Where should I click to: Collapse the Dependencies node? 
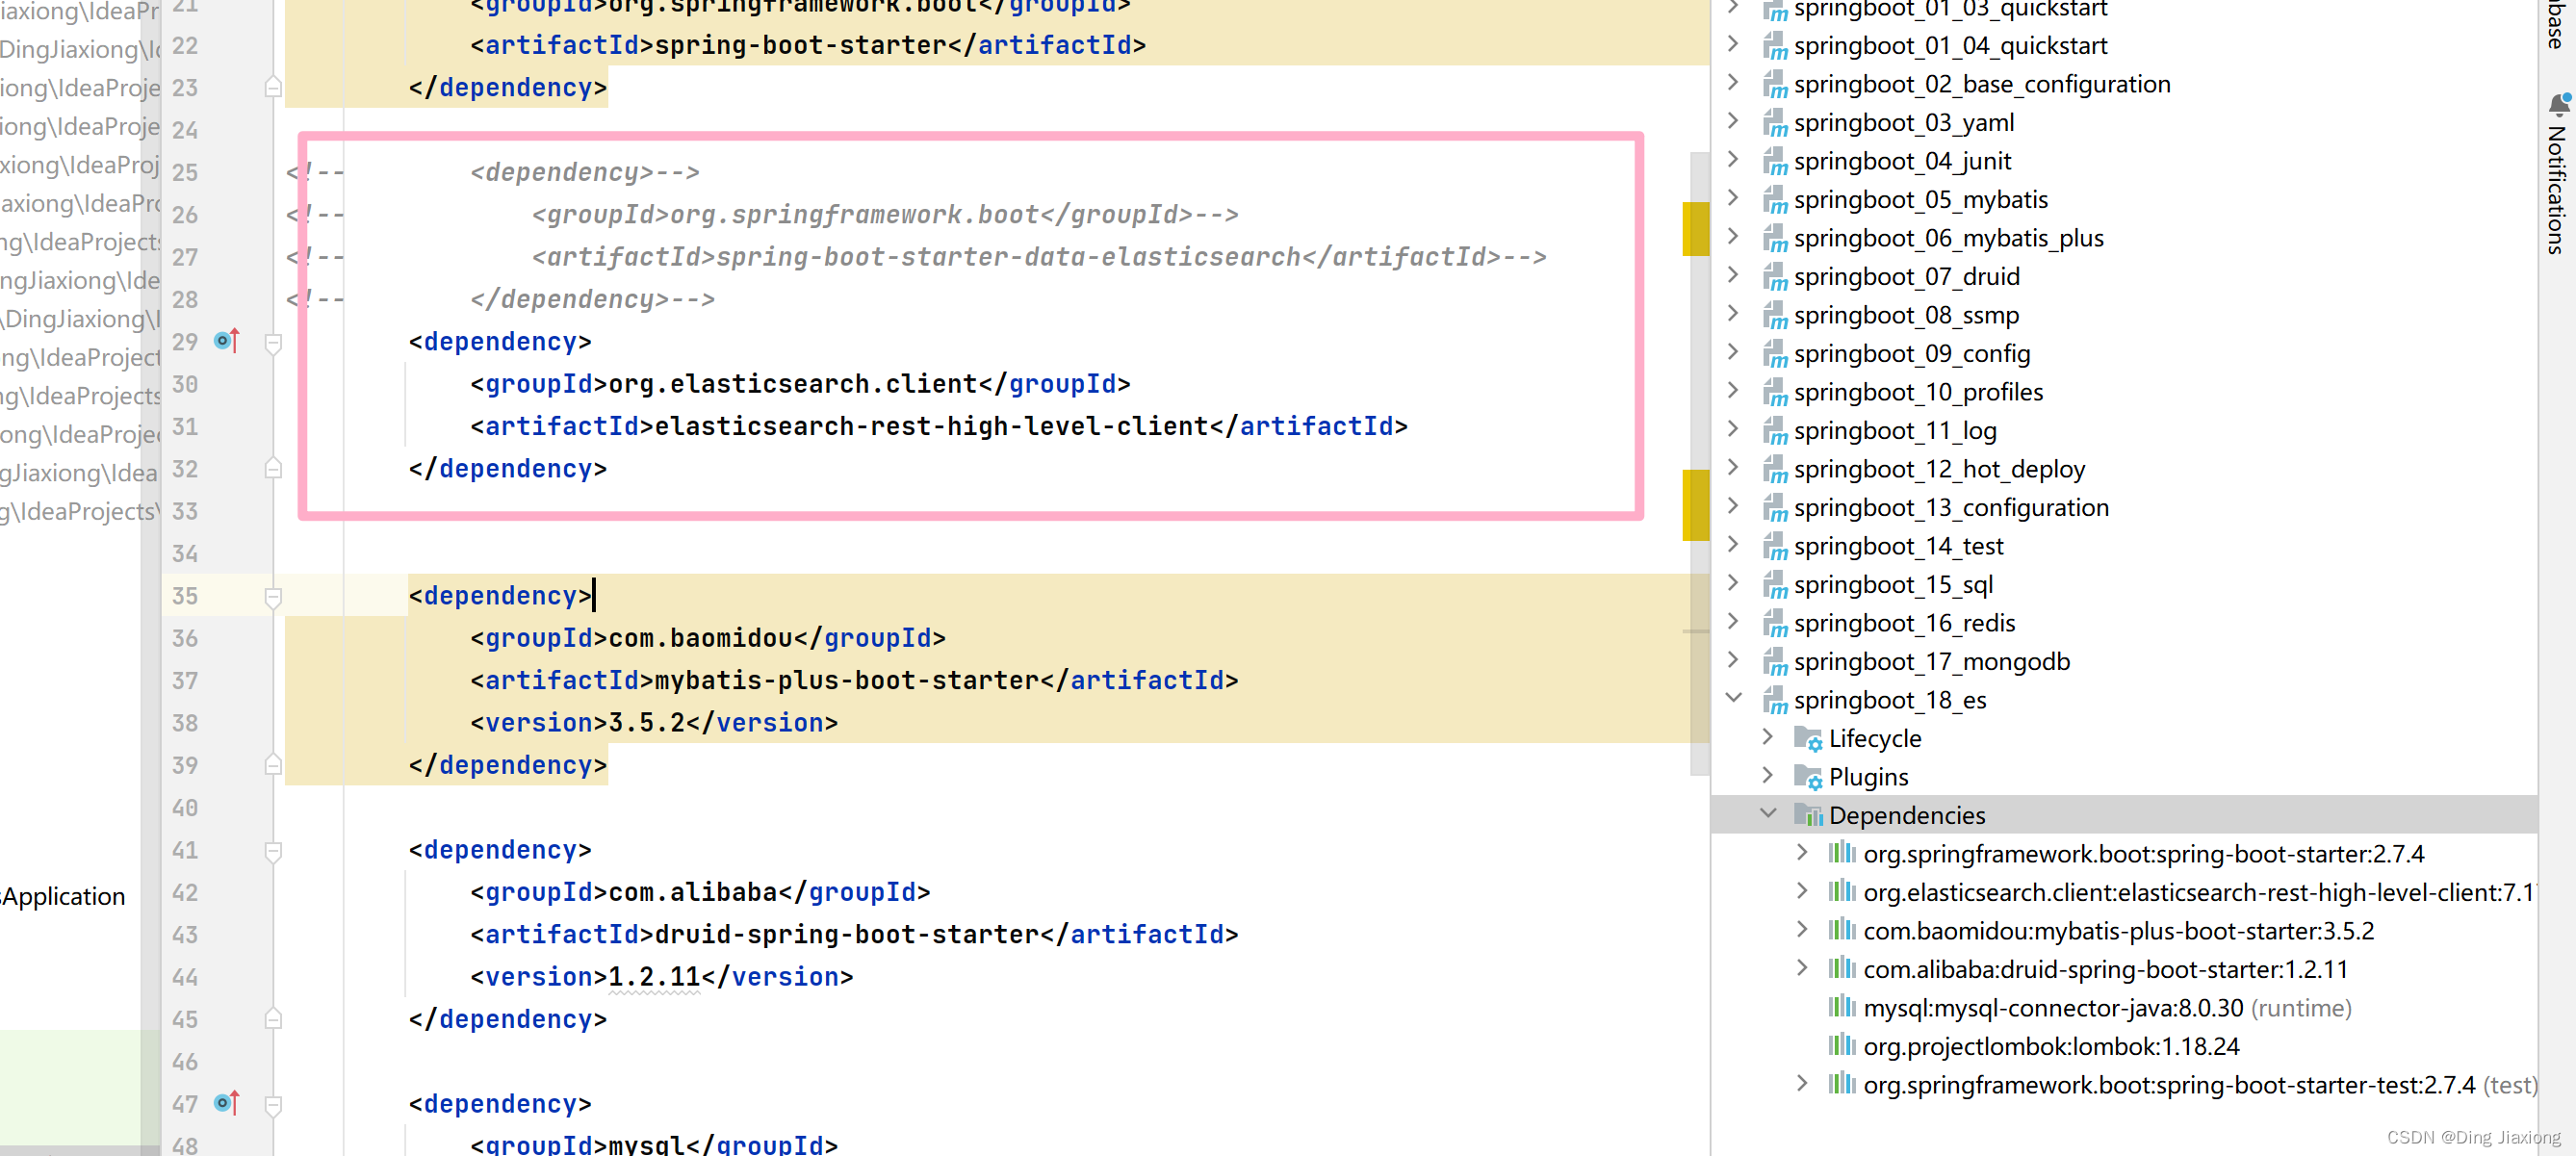pyautogui.click(x=1768, y=814)
